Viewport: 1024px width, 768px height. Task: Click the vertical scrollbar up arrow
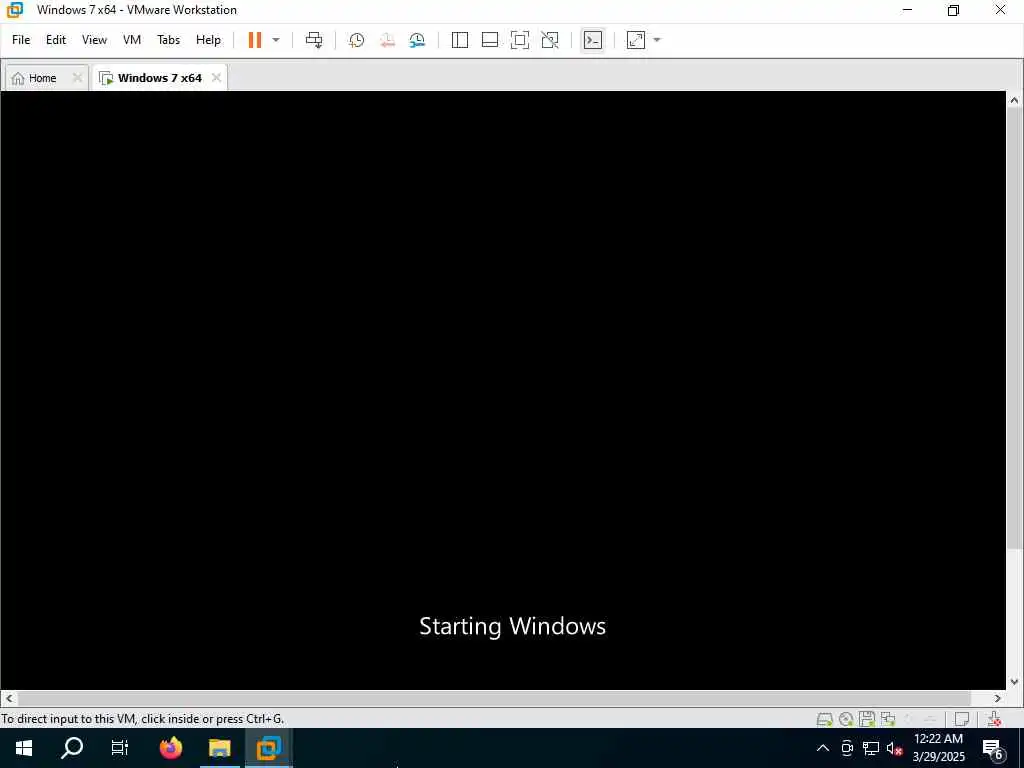point(1014,101)
